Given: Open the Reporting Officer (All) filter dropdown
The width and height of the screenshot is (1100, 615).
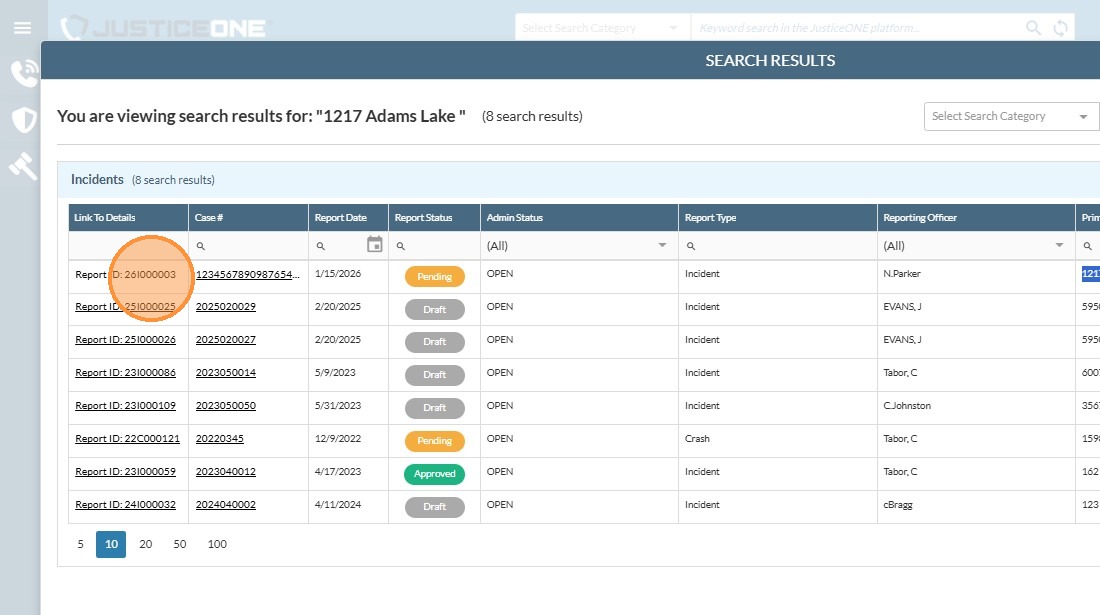Looking at the screenshot, I should (975, 245).
